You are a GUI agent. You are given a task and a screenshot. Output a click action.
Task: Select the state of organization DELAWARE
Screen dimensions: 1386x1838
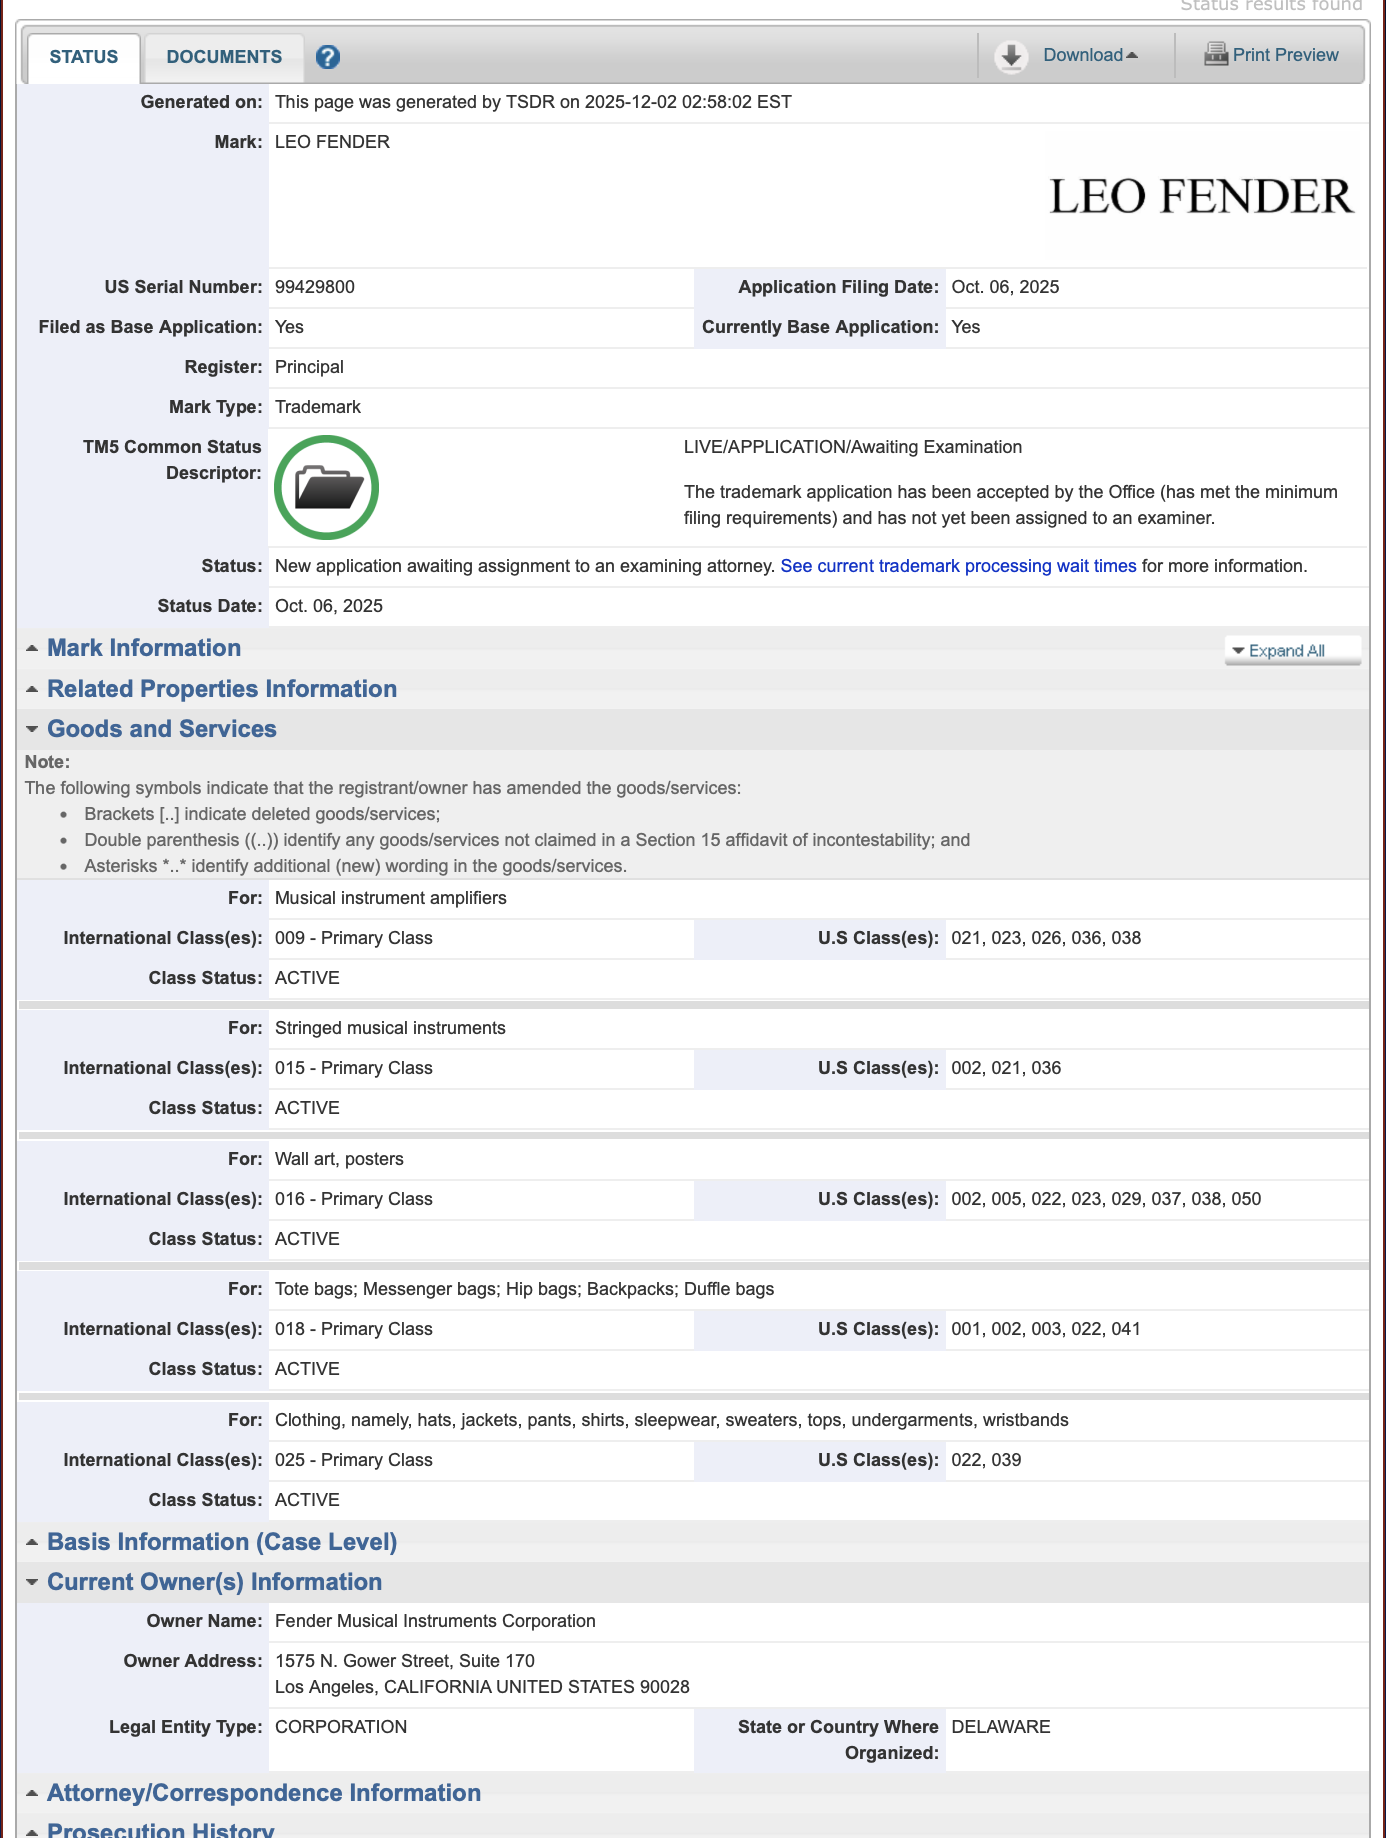click(1001, 1727)
